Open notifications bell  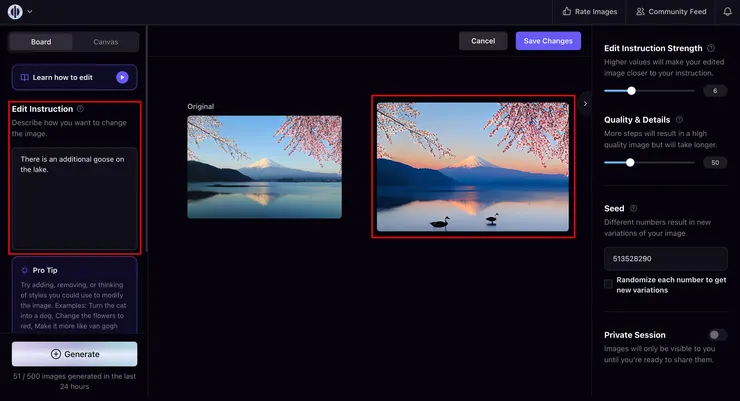tap(727, 11)
